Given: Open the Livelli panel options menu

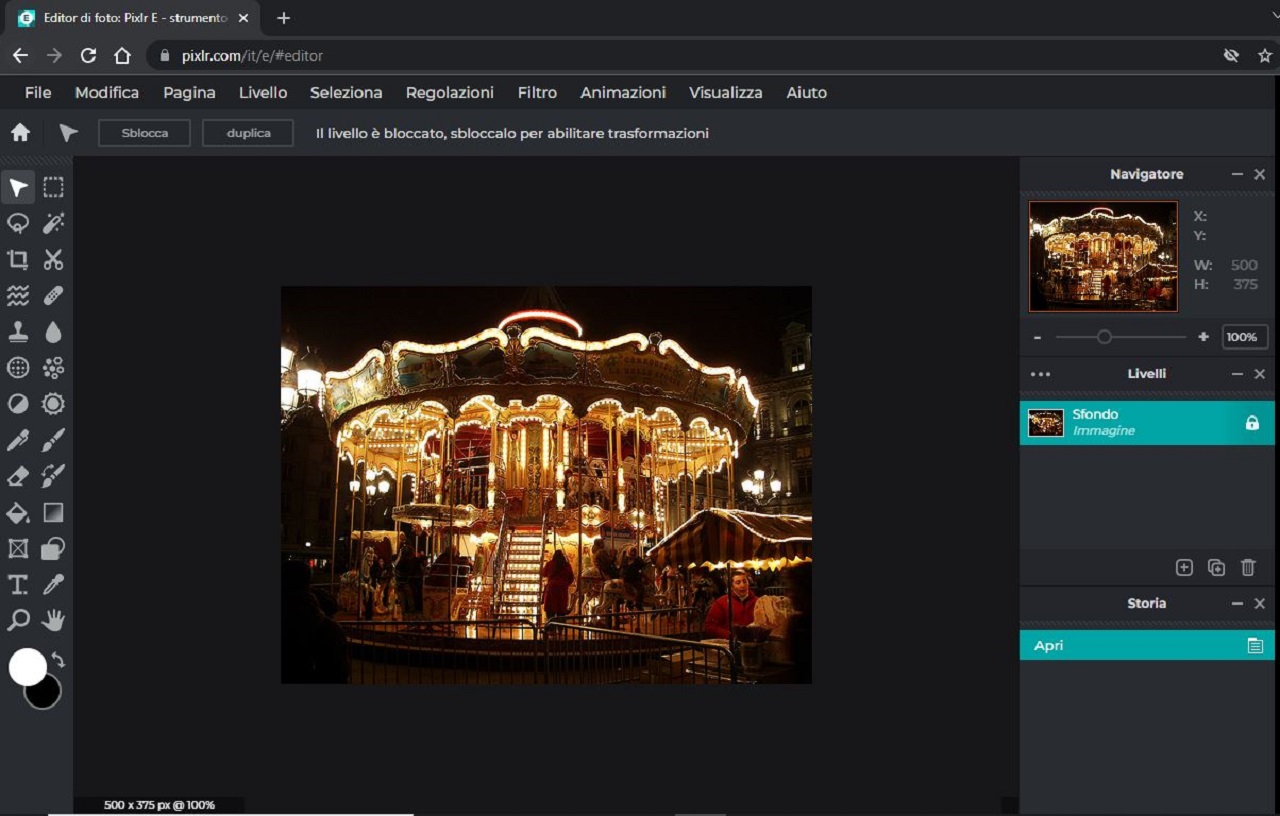Looking at the screenshot, I should click(1040, 374).
